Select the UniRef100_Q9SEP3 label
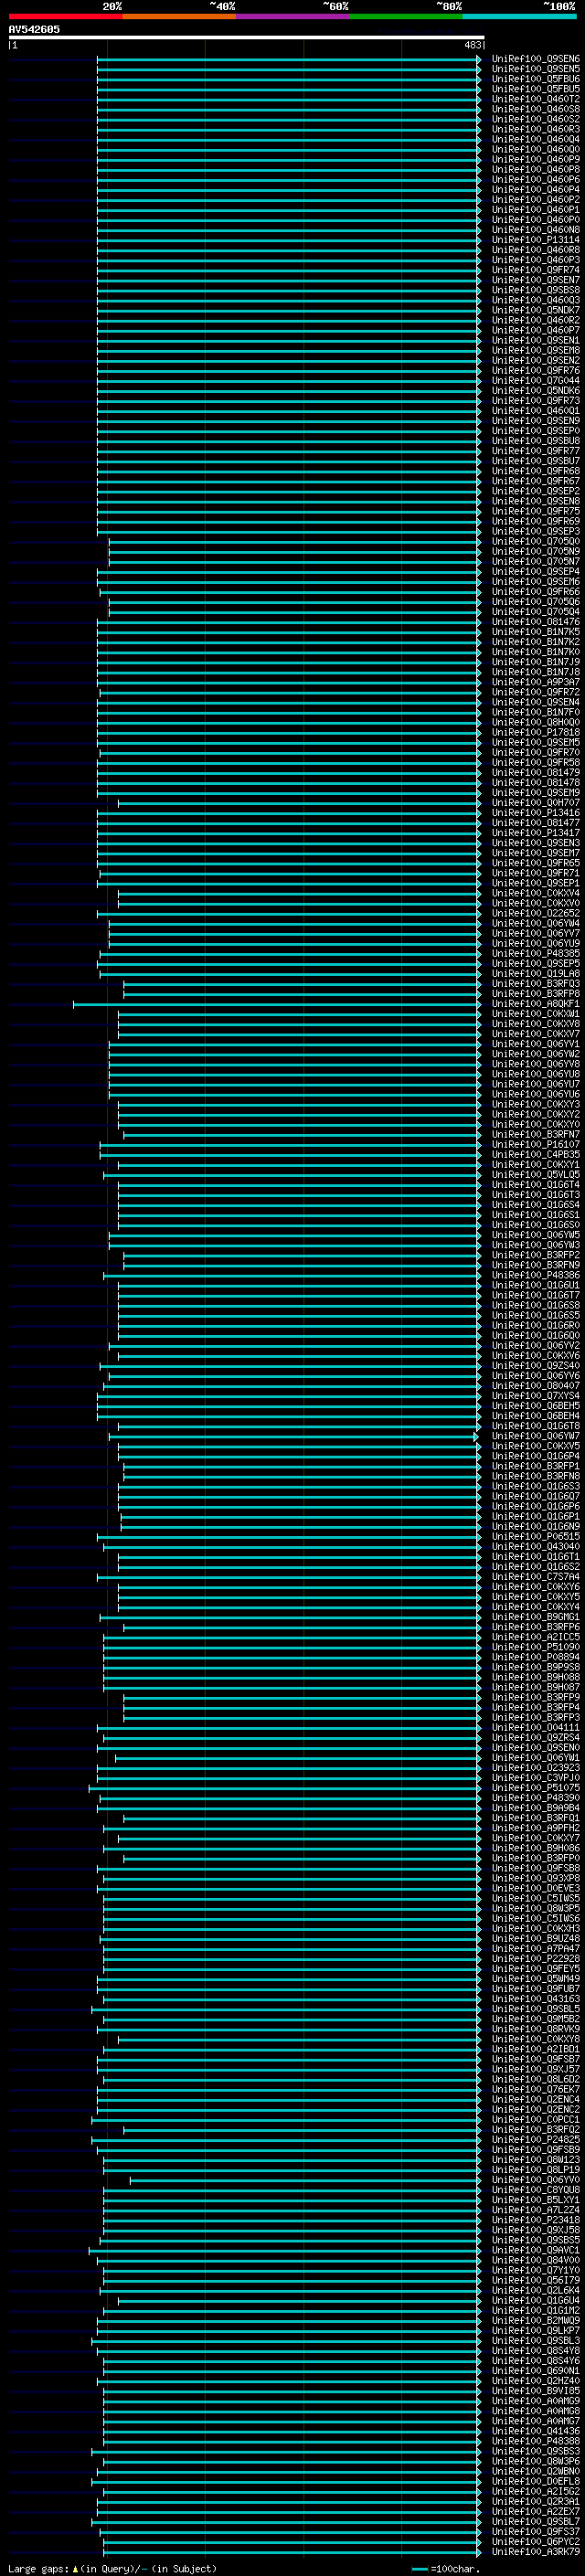Image resolution: width=585 pixels, height=2576 pixels. 535,532
